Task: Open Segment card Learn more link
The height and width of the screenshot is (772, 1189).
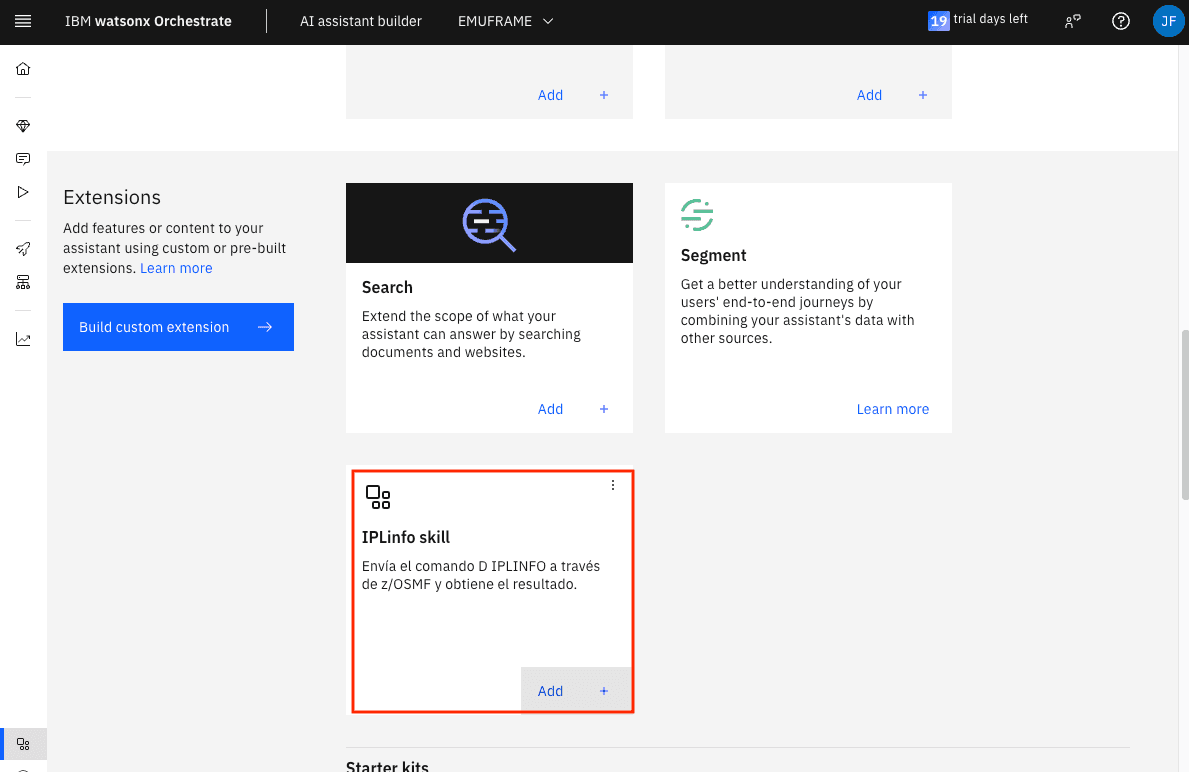Action: [892, 409]
